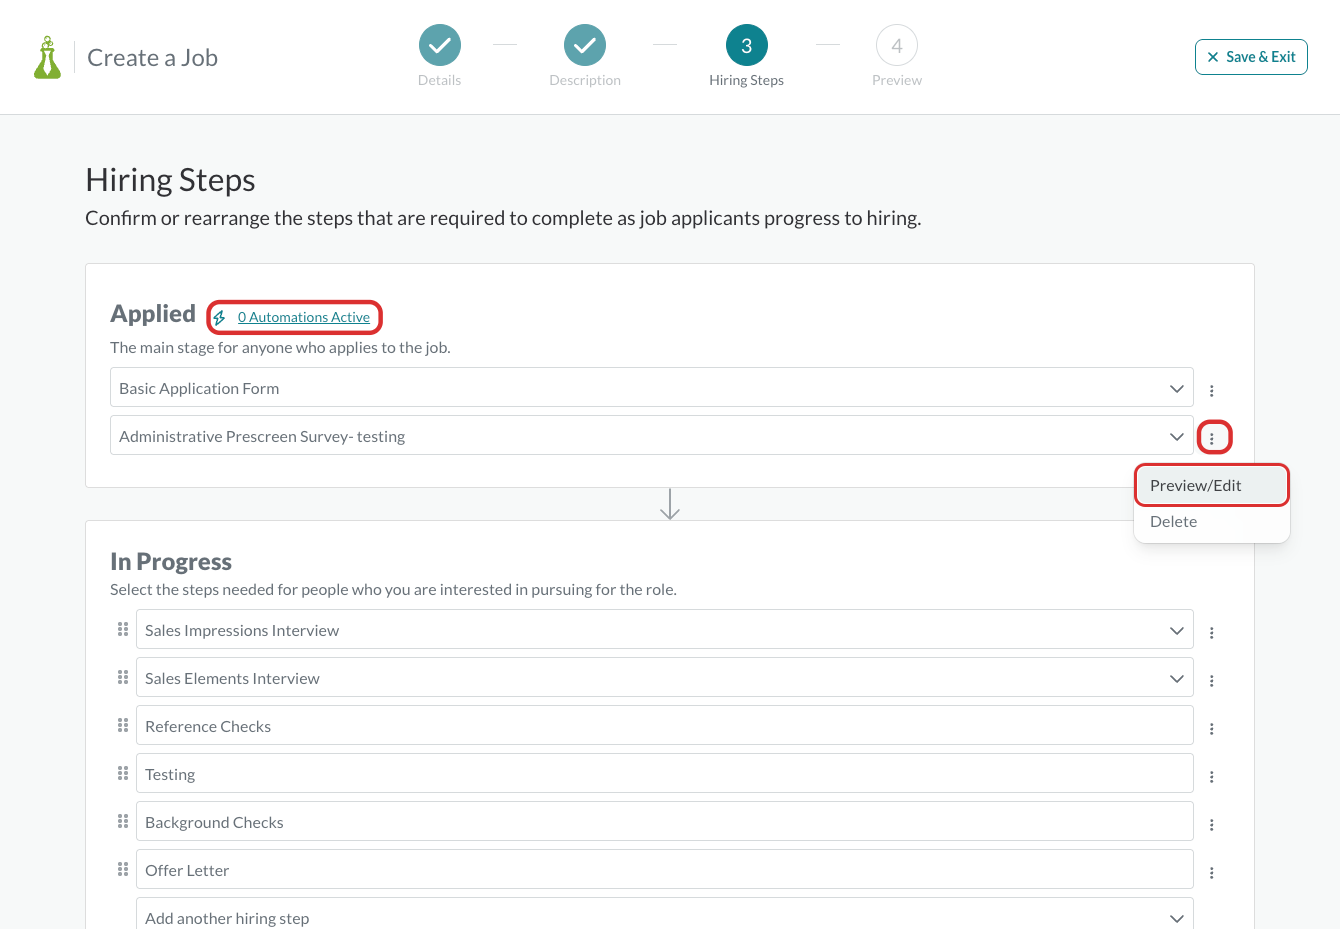Click the green flask logo icon
The image size is (1340, 929).
(47, 58)
